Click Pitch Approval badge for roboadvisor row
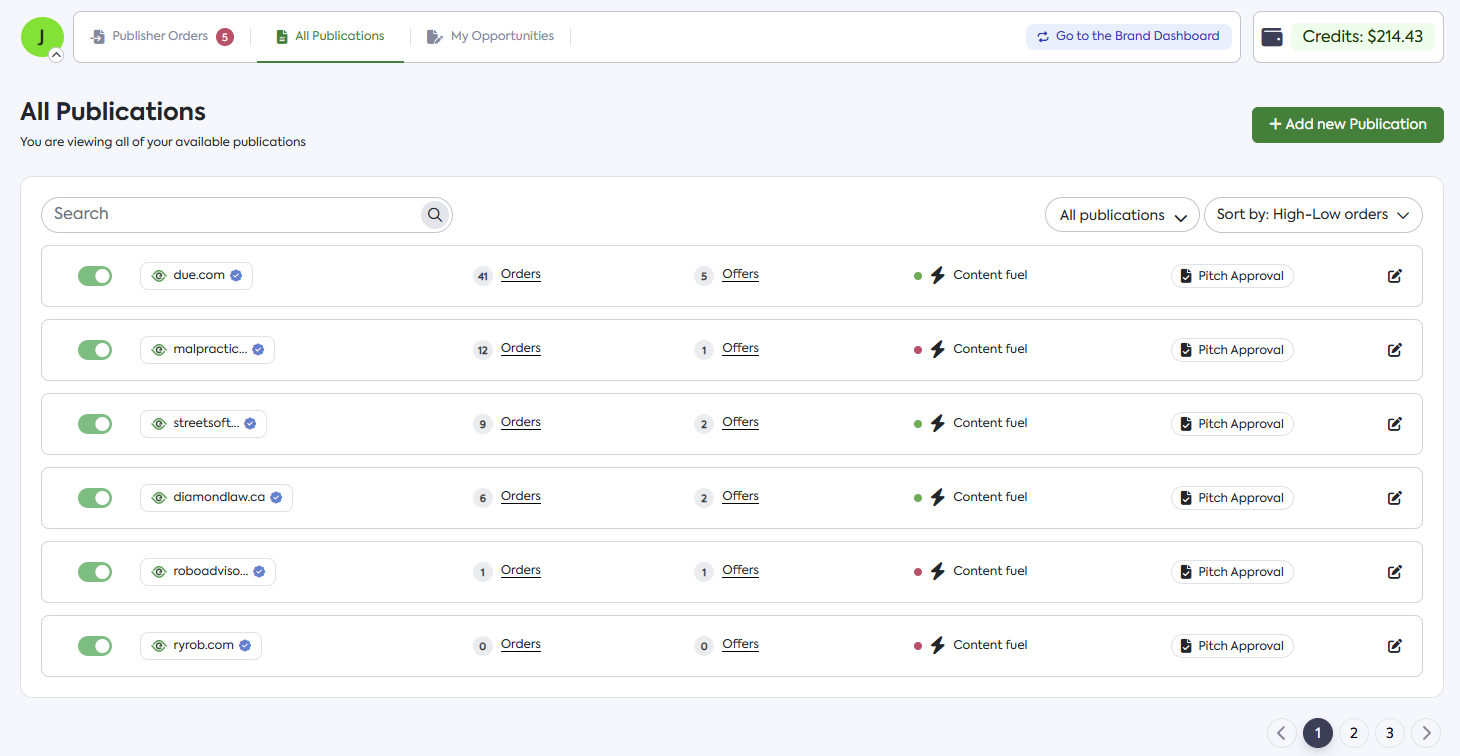The height and width of the screenshot is (756, 1460). [x=1231, y=572]
